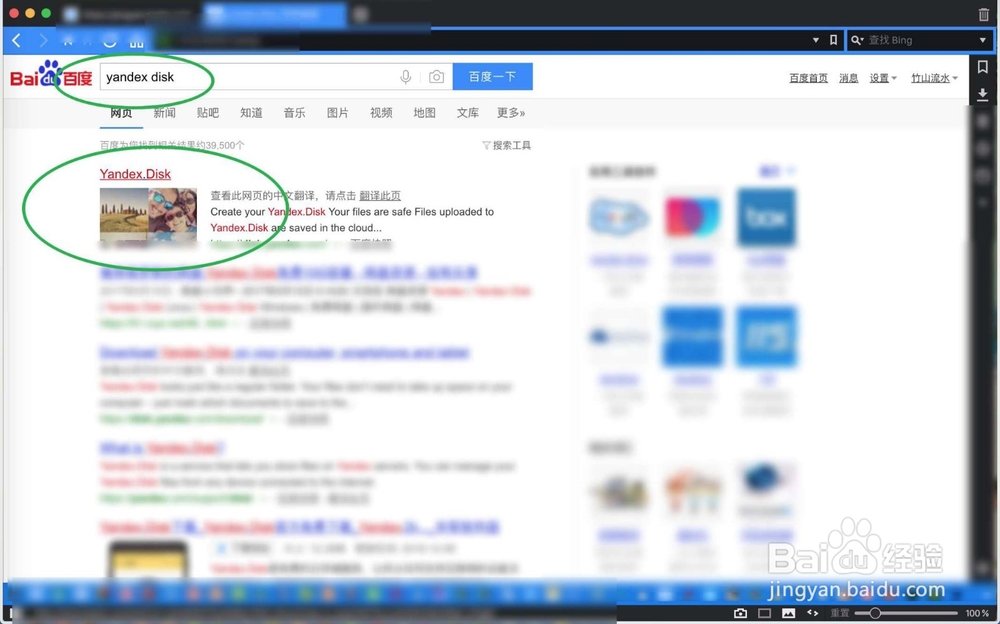
Task: Click the search engine magnifier icon
Action: point(857,40)
